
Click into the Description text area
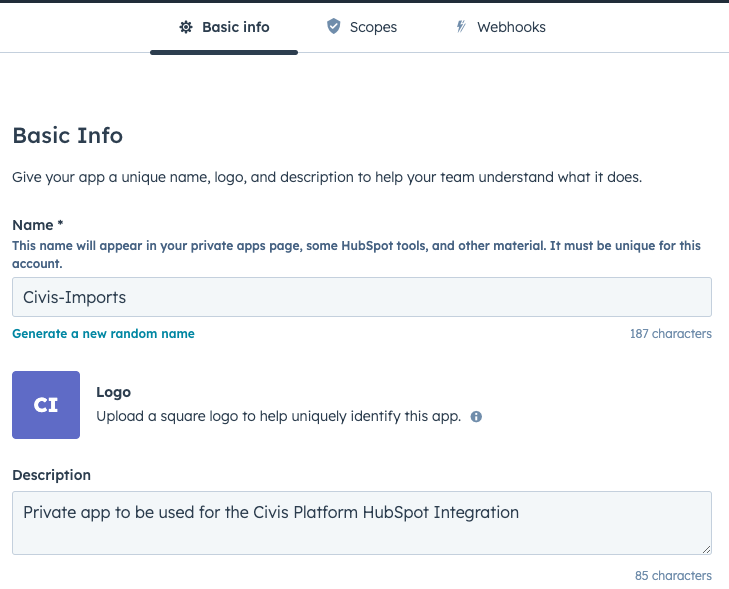[x=362, y=523]
